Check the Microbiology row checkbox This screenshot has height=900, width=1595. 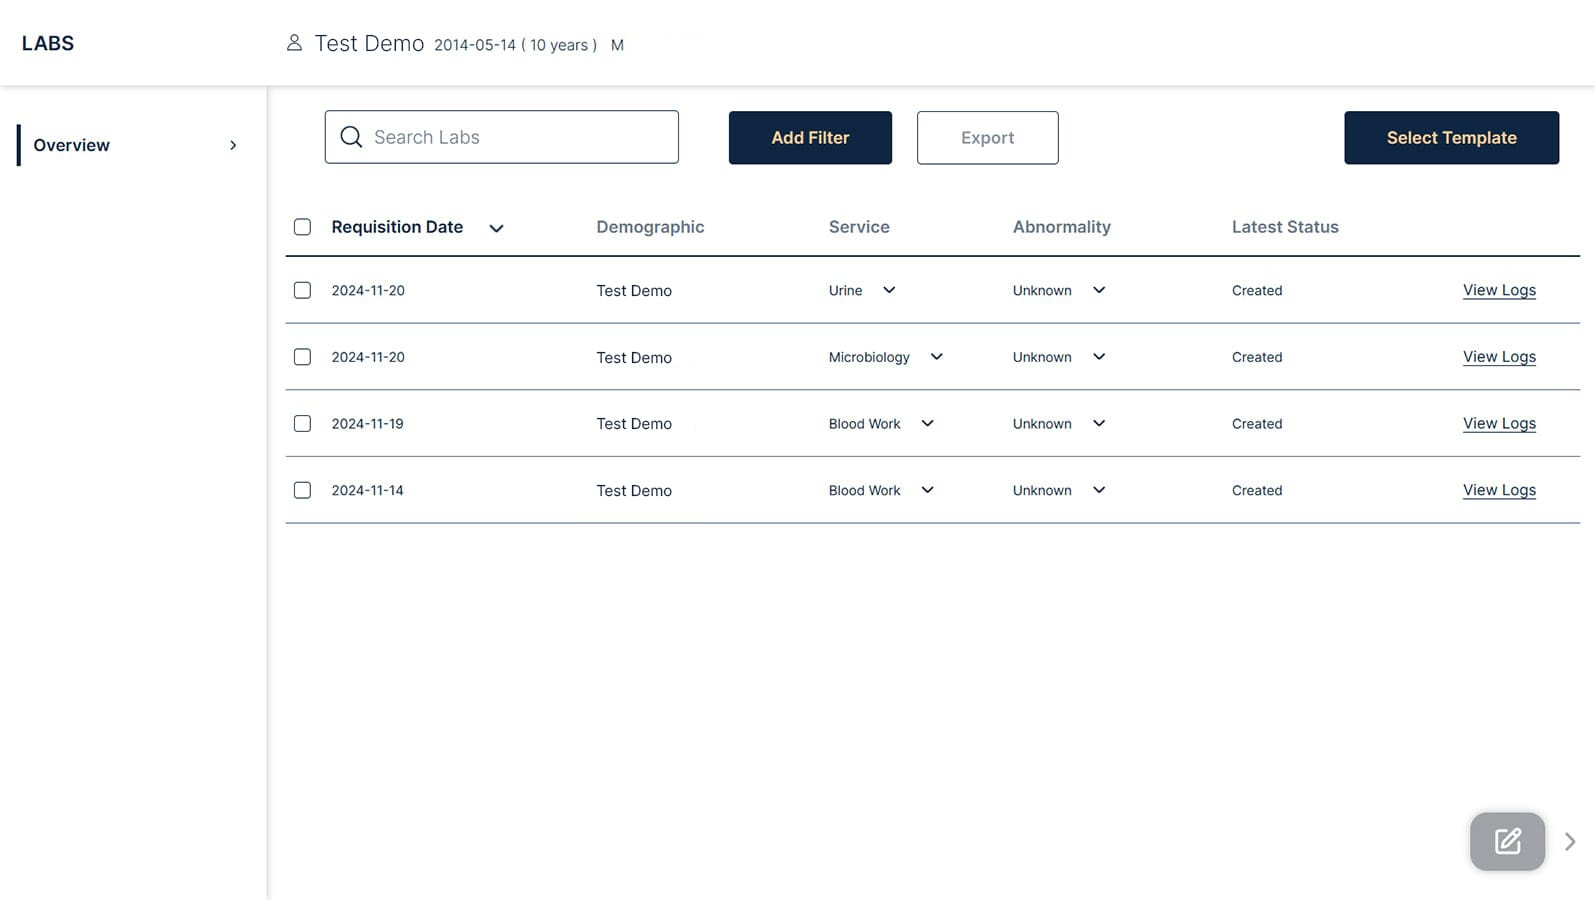(x=302, y=357)
